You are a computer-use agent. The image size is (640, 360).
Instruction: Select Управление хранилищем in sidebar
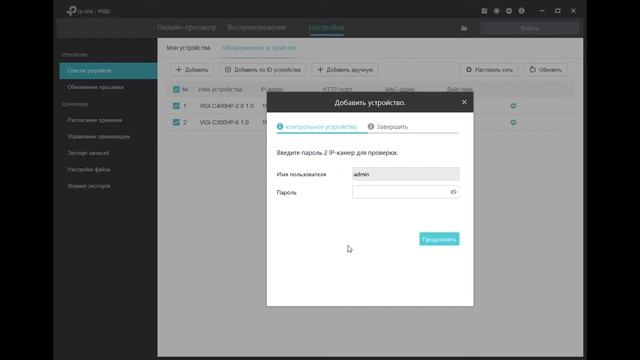point(98,137)
